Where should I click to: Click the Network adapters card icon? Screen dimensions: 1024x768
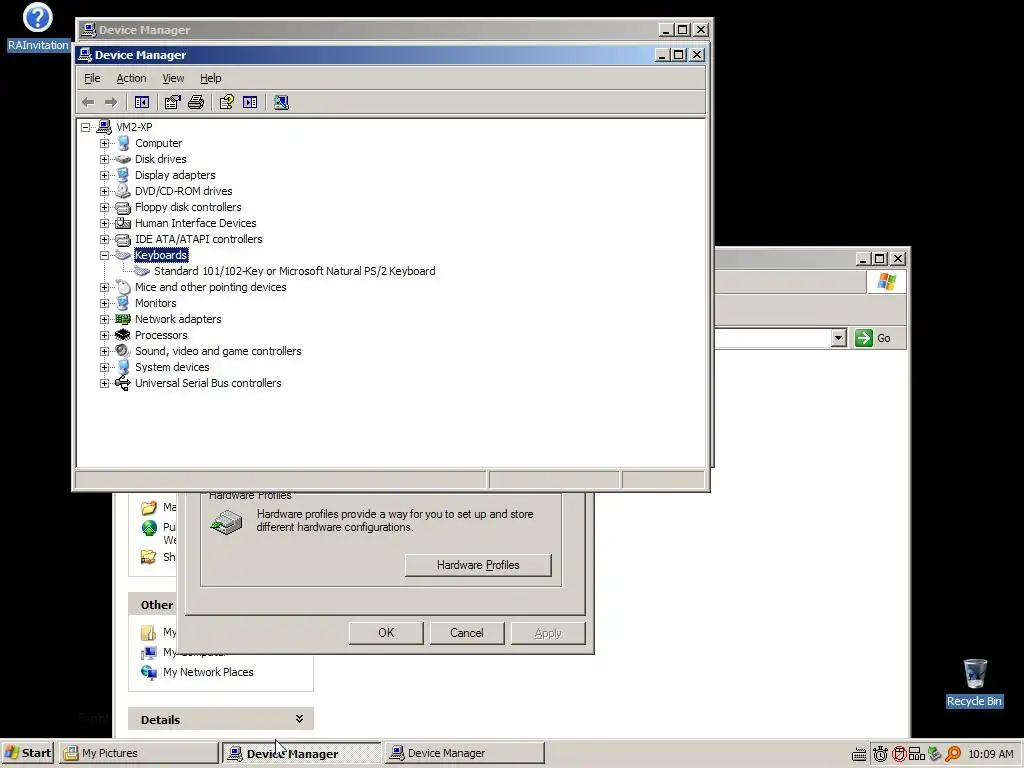123,319
